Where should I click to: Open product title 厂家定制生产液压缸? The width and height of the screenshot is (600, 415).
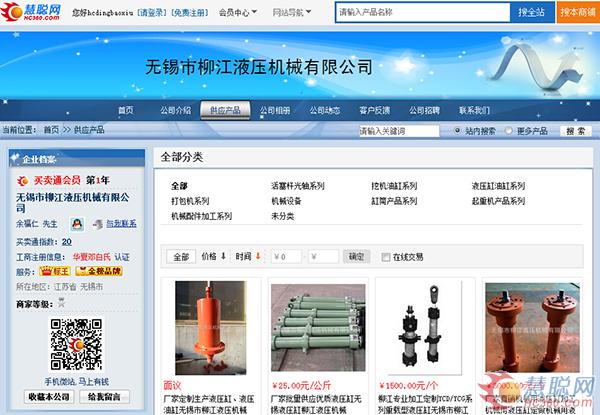[x=209, y=404]
